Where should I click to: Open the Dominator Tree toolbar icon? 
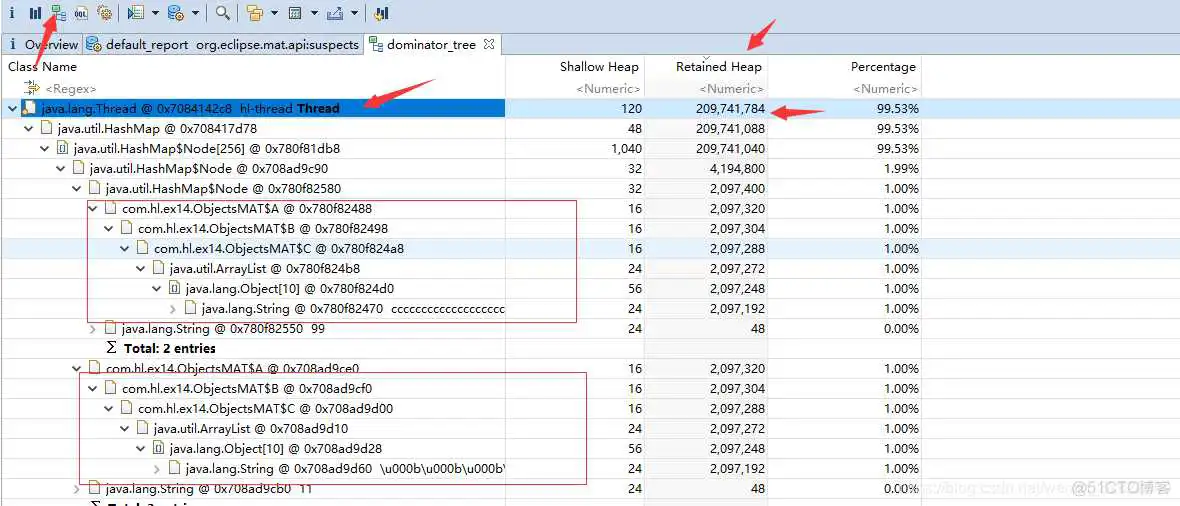click(x=58, y=13)
